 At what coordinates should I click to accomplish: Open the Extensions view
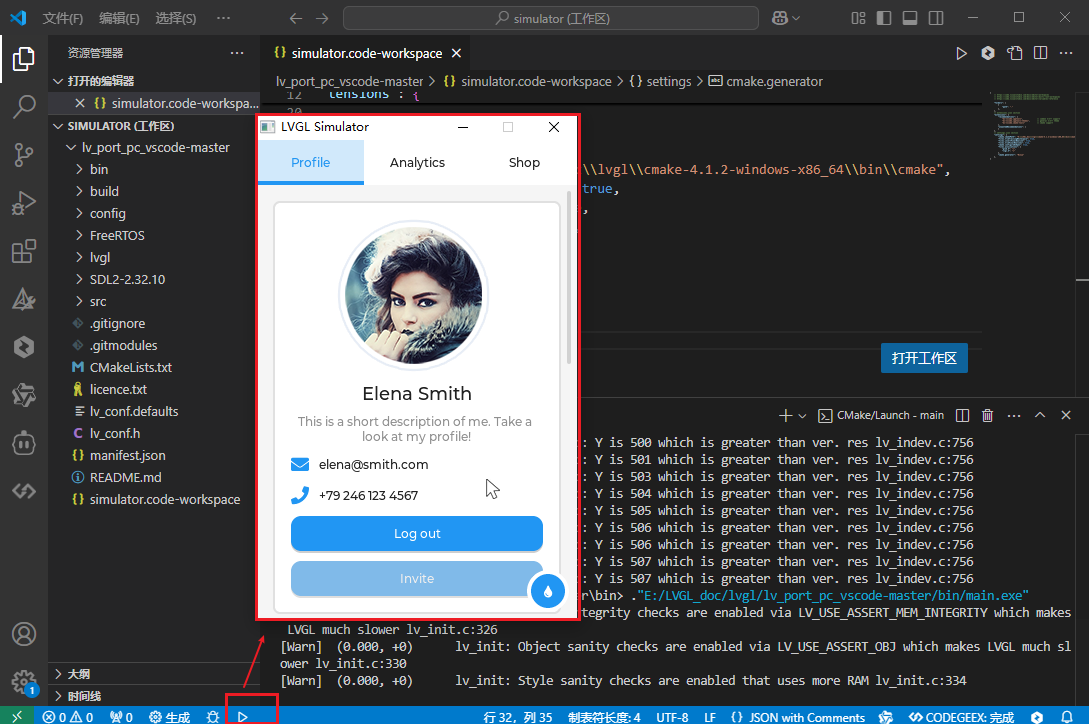pos(24,251)
